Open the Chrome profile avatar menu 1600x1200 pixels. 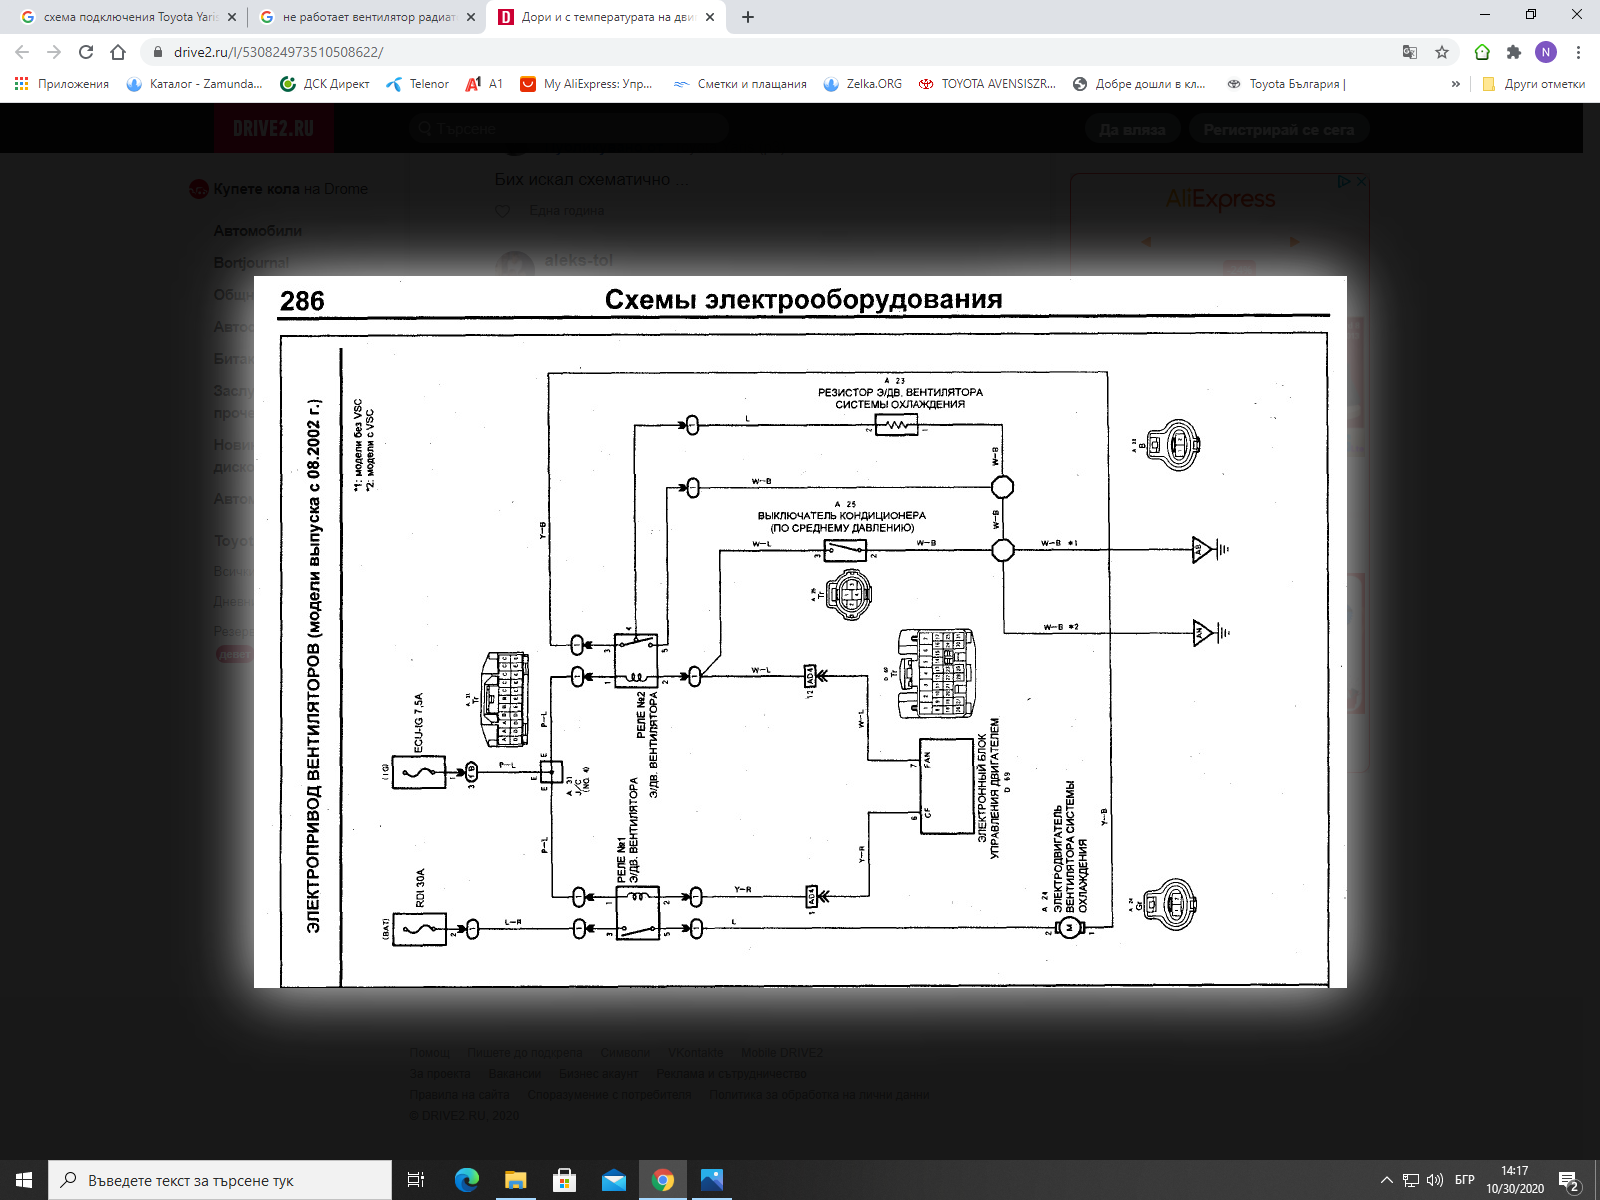click(1546, 52)
